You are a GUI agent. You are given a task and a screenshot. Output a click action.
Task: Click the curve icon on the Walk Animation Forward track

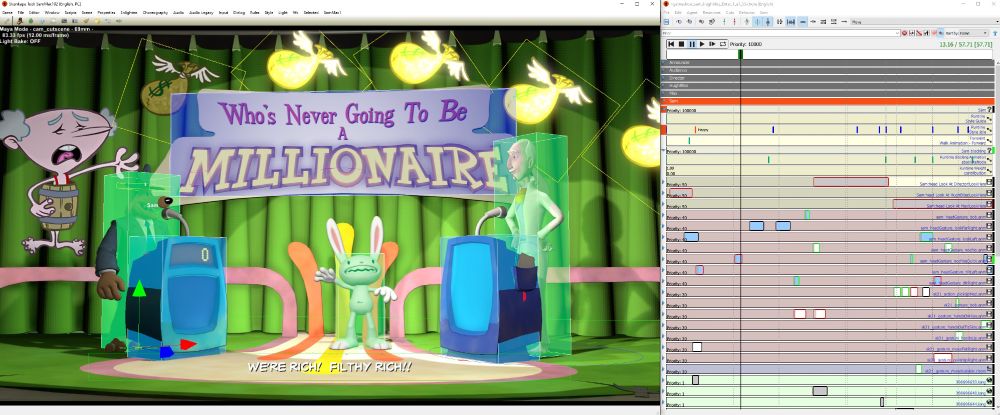coord(989,141)
